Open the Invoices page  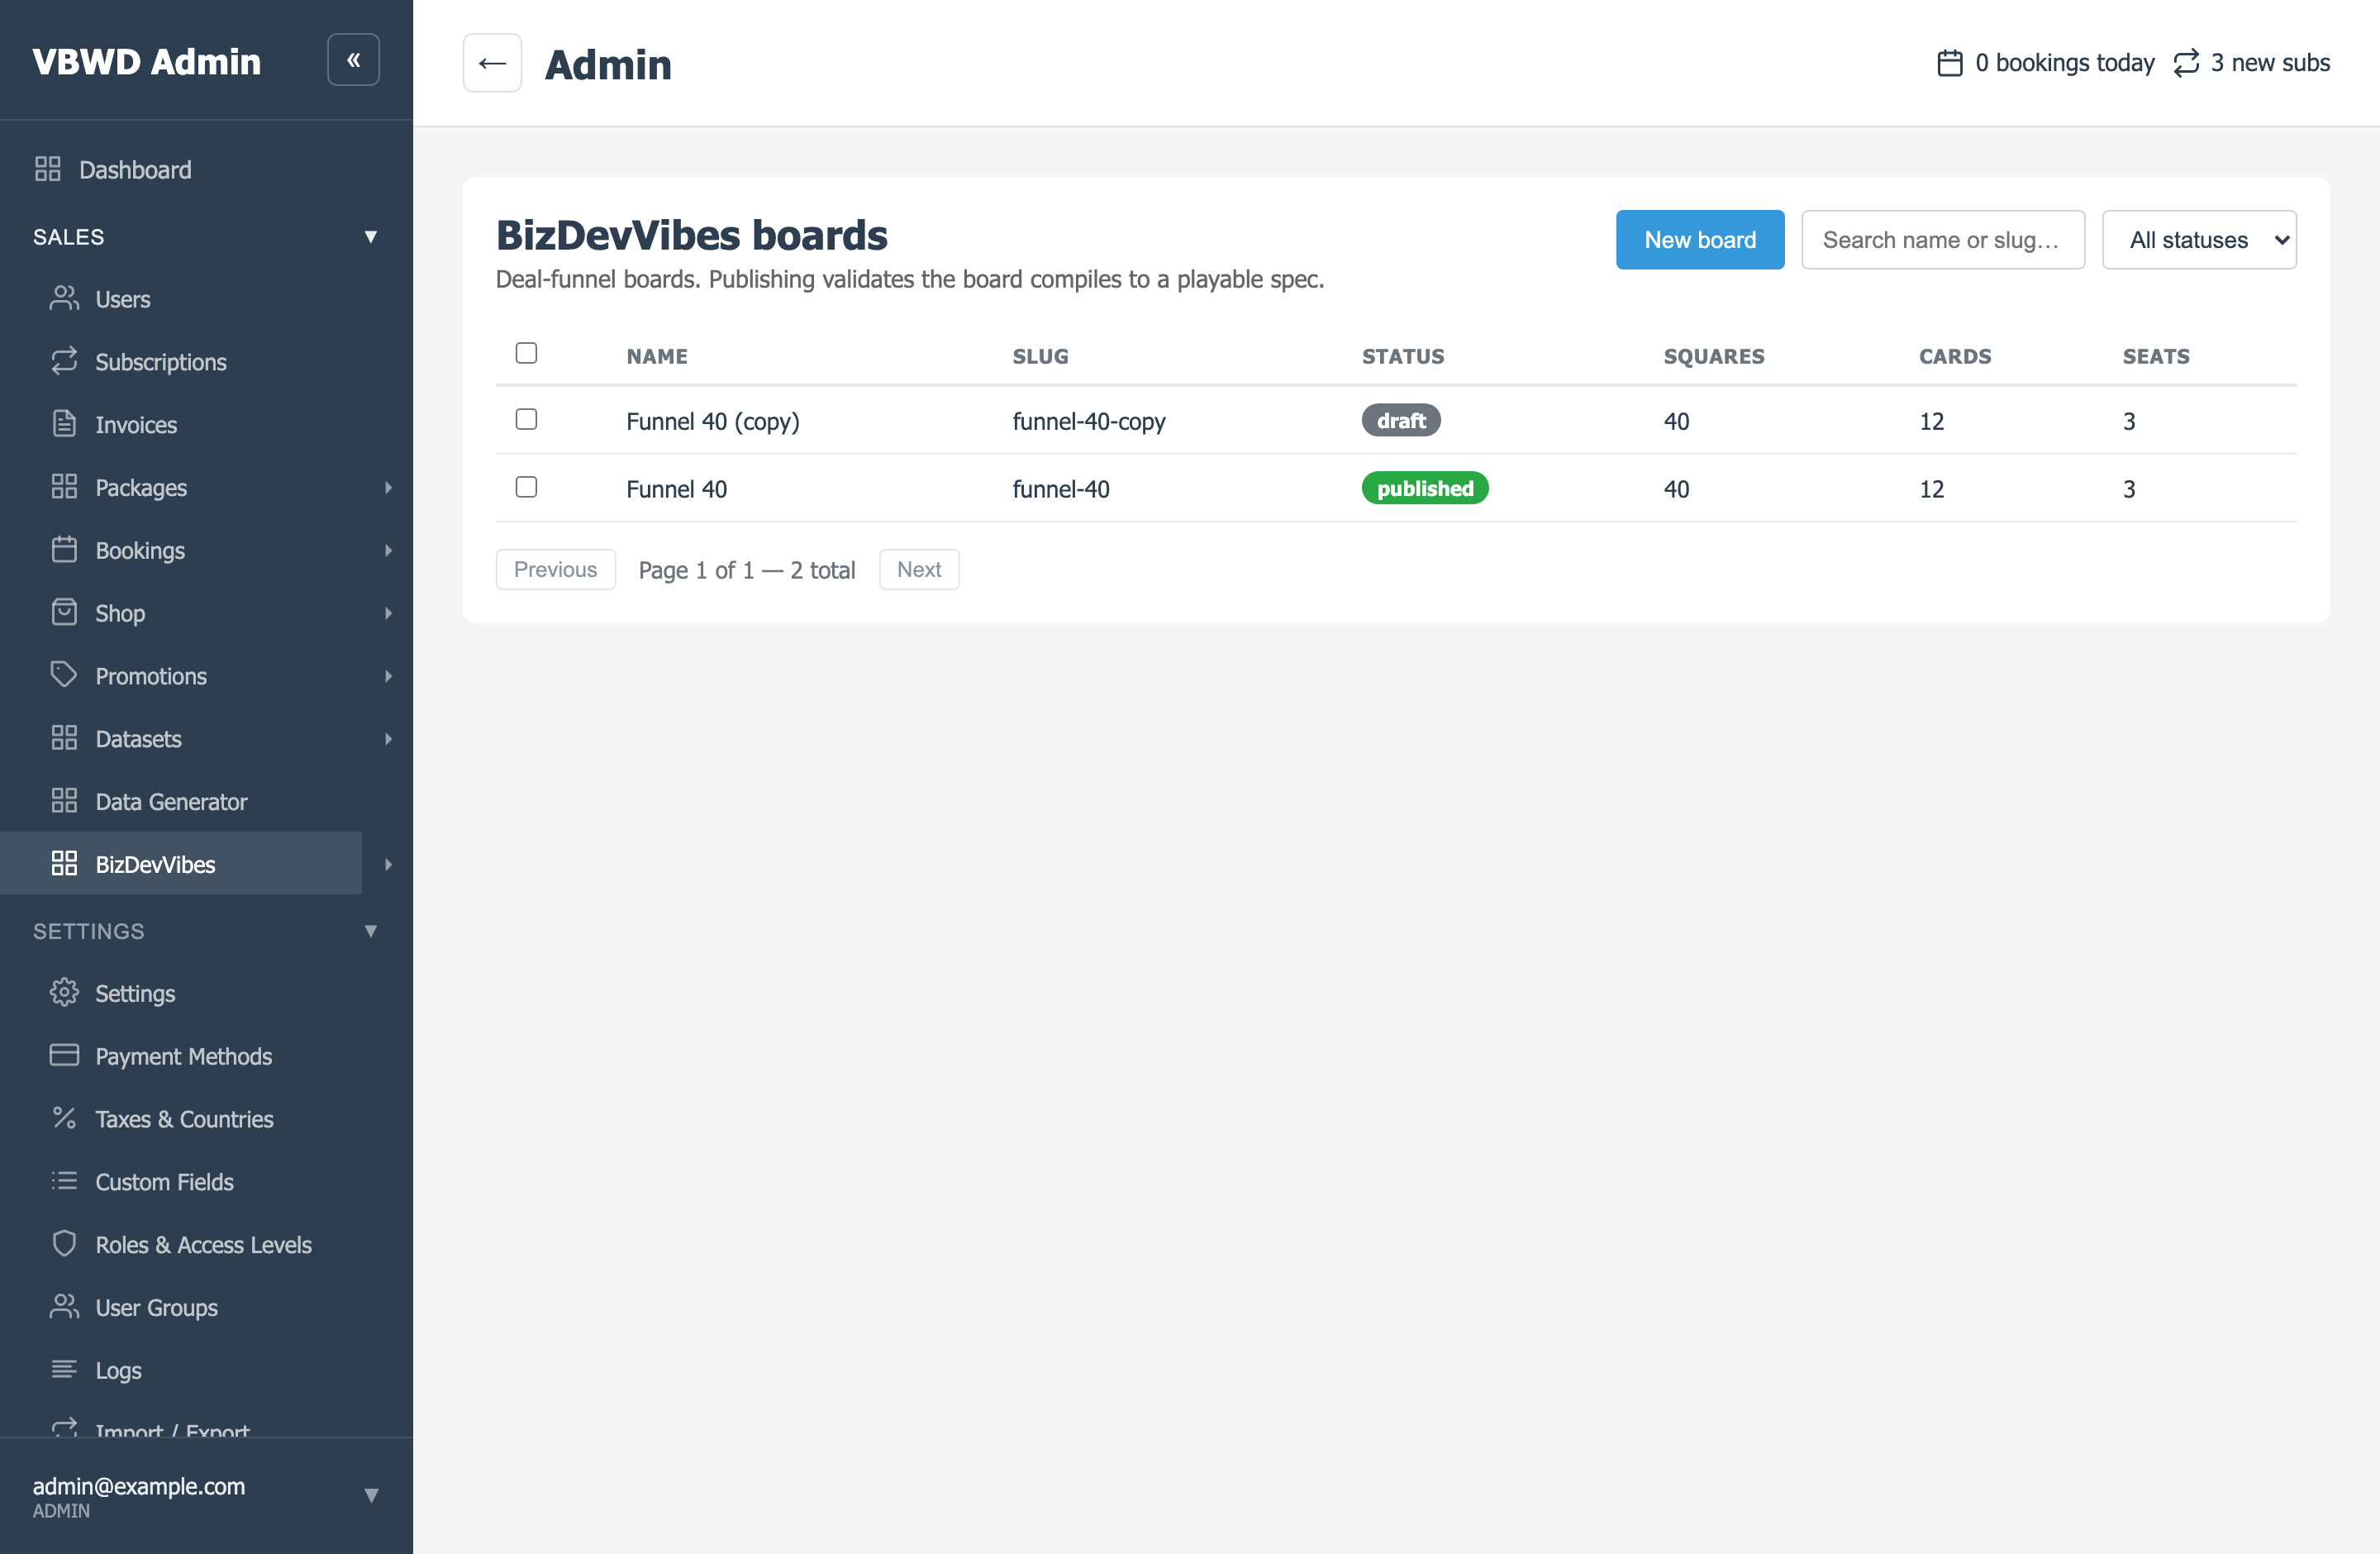coord(136,425)
